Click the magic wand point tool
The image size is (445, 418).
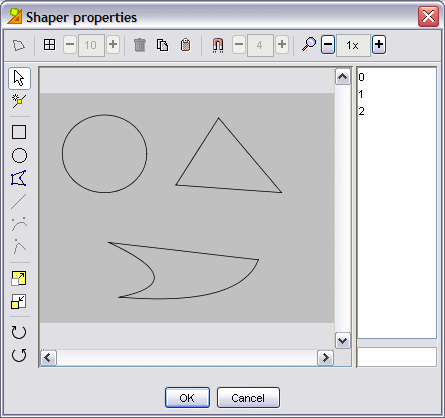pyautogui.click(x=19, y=101)
